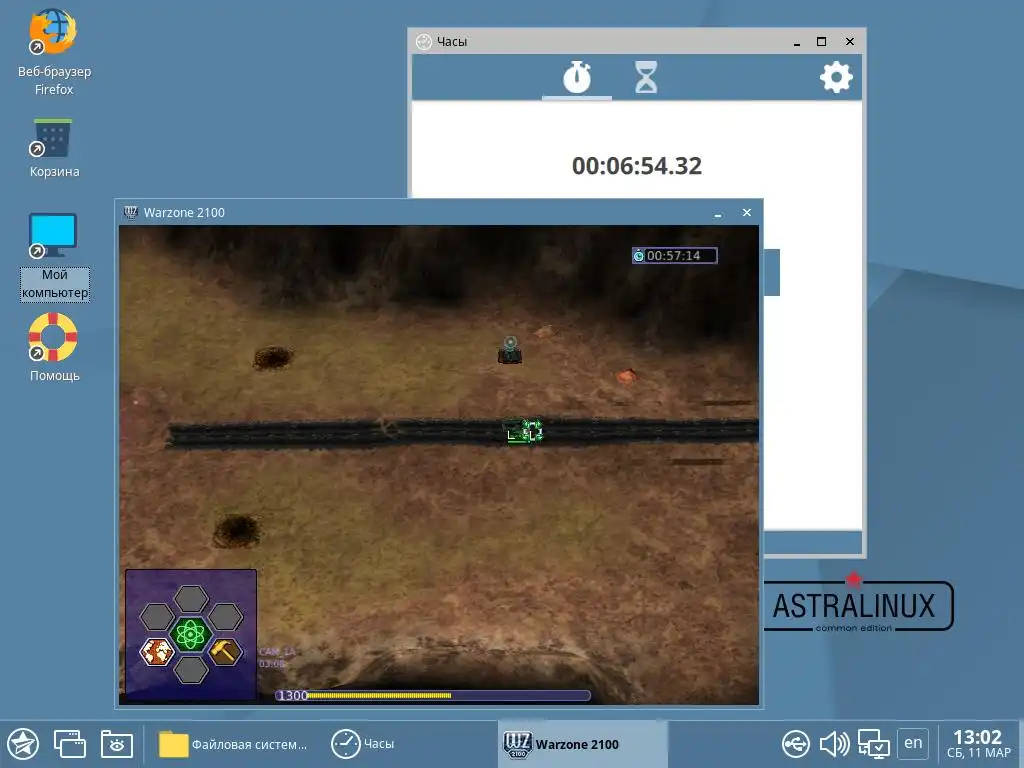Minimize the Warzone 2100 window

718,214
